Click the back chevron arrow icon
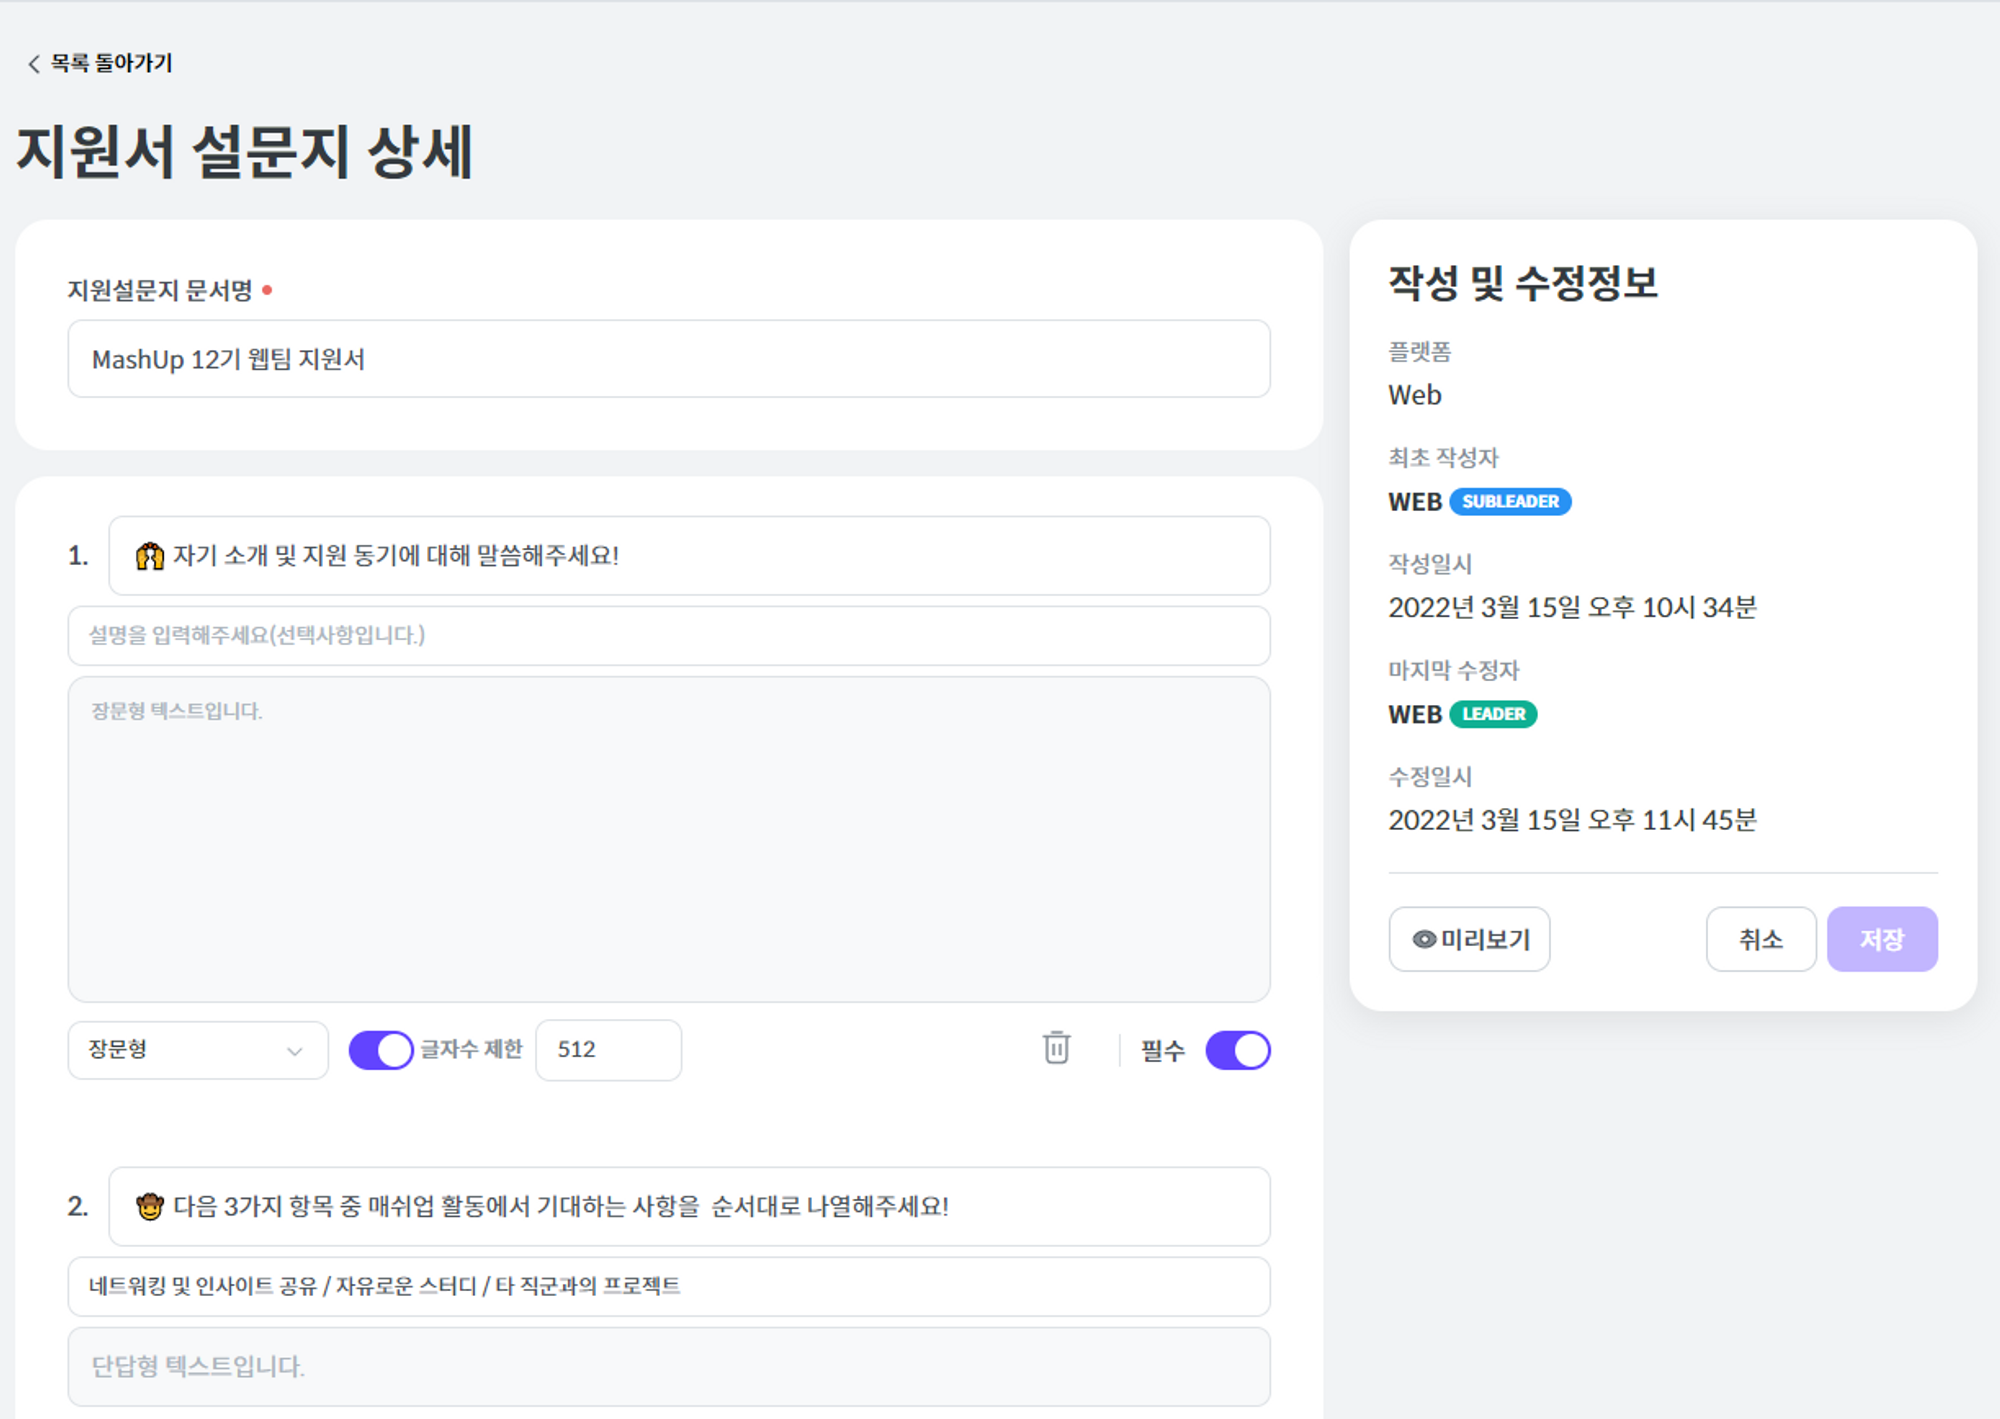The height and width of the screenshot is (1419, 2000). coord(33,64)
